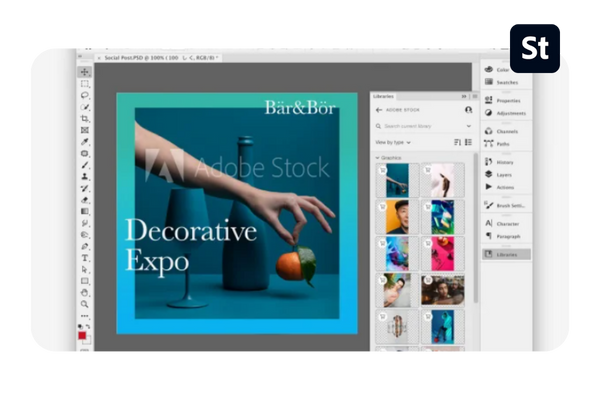Open the Layers panel
Viewport: 600px width, 400px height.
click(x=501, y=174)
